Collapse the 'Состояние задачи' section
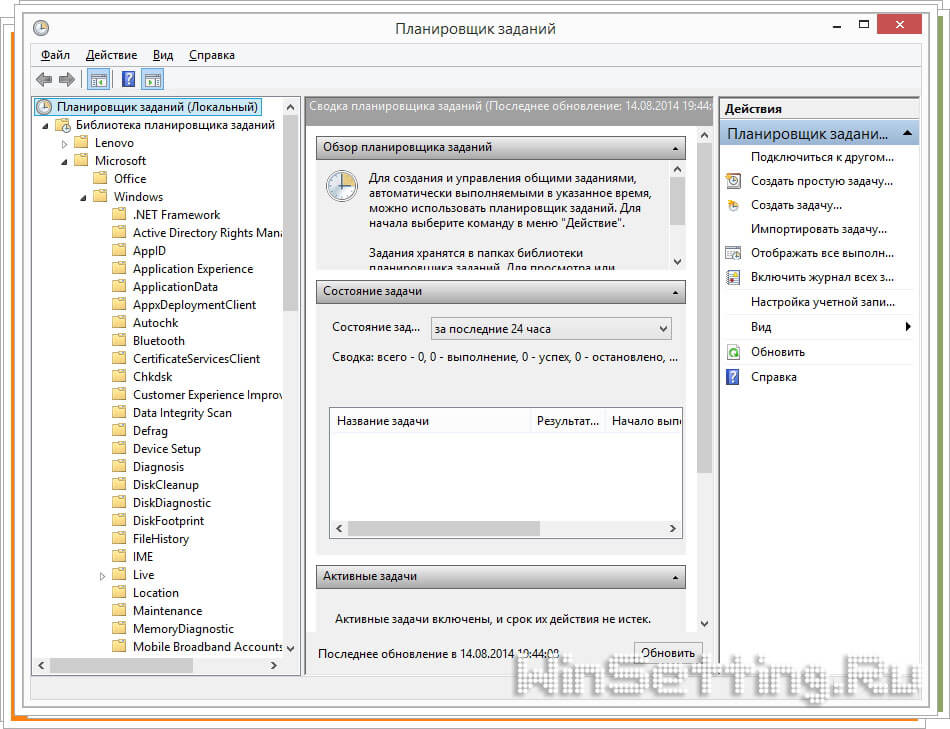The height and width of the screenshot is (729, 950). 677,292
